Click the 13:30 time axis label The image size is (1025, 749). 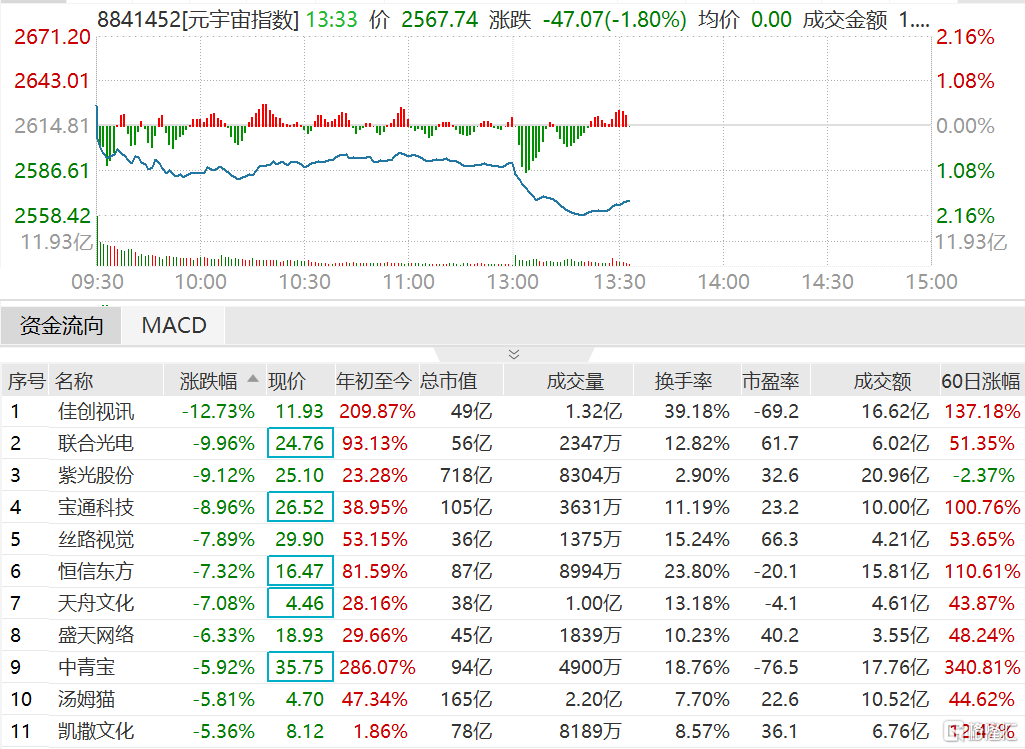pos(619,282)
